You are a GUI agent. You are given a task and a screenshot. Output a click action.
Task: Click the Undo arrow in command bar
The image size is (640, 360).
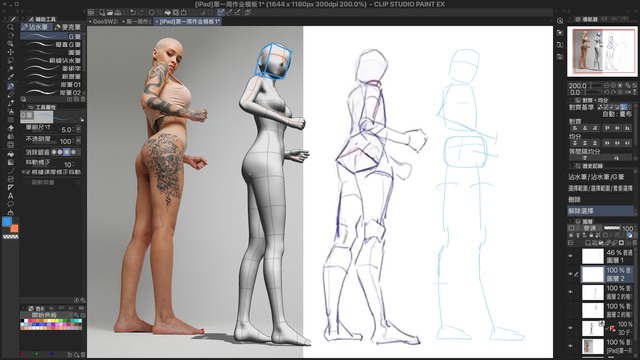(x=133, y=13)
